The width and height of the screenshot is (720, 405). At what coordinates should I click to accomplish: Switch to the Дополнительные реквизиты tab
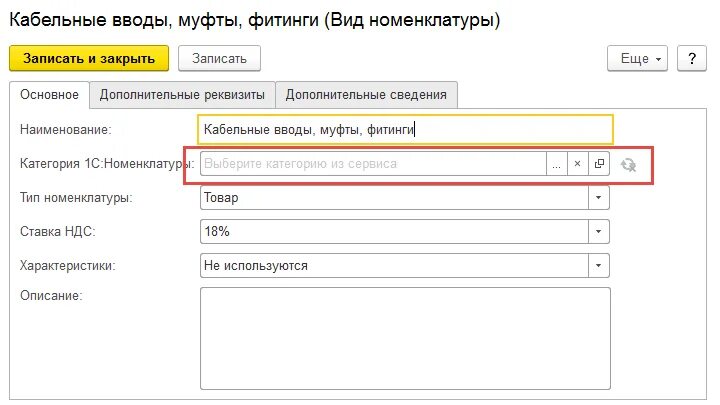182,95
